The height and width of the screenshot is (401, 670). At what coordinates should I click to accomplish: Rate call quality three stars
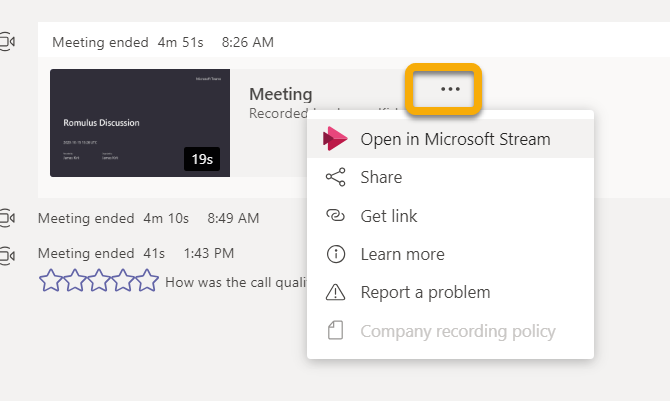coord(99,280)
